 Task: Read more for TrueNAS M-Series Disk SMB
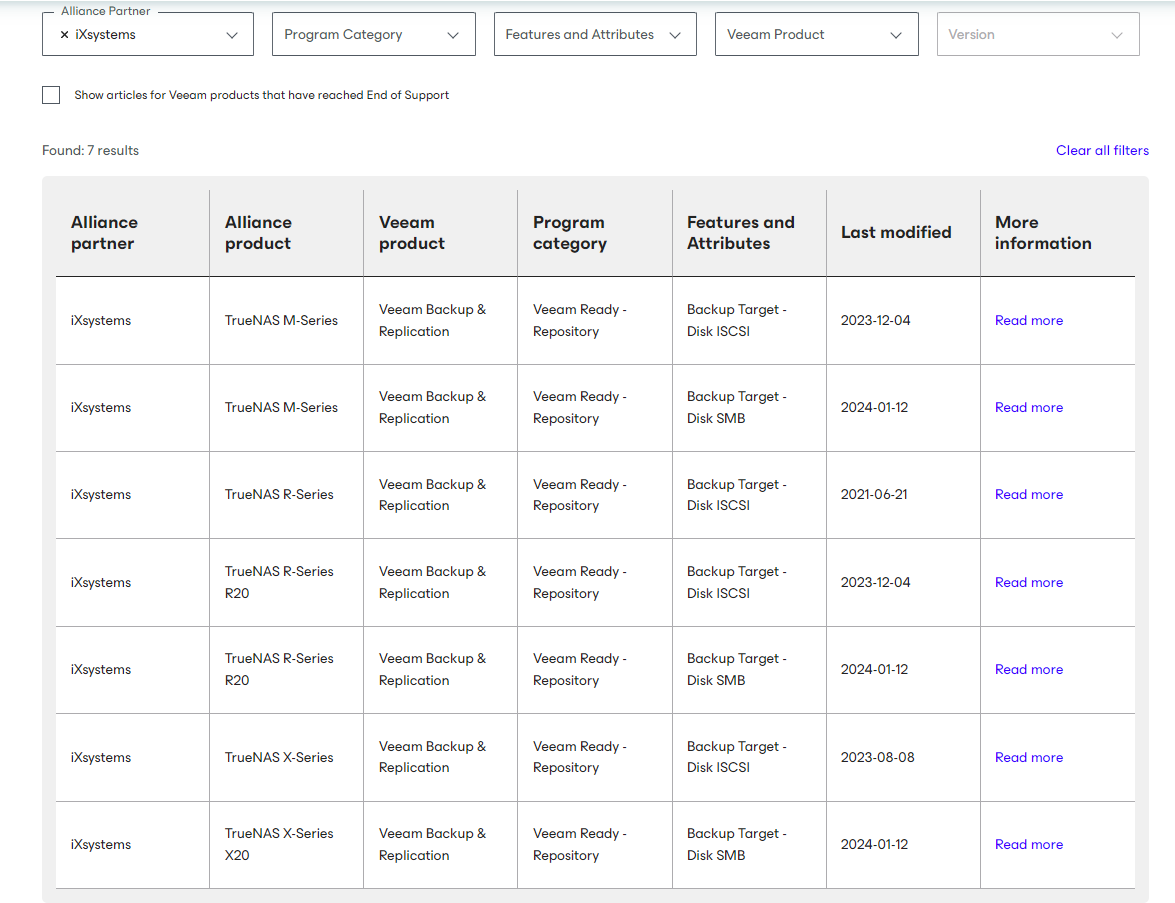point(1028,407)
